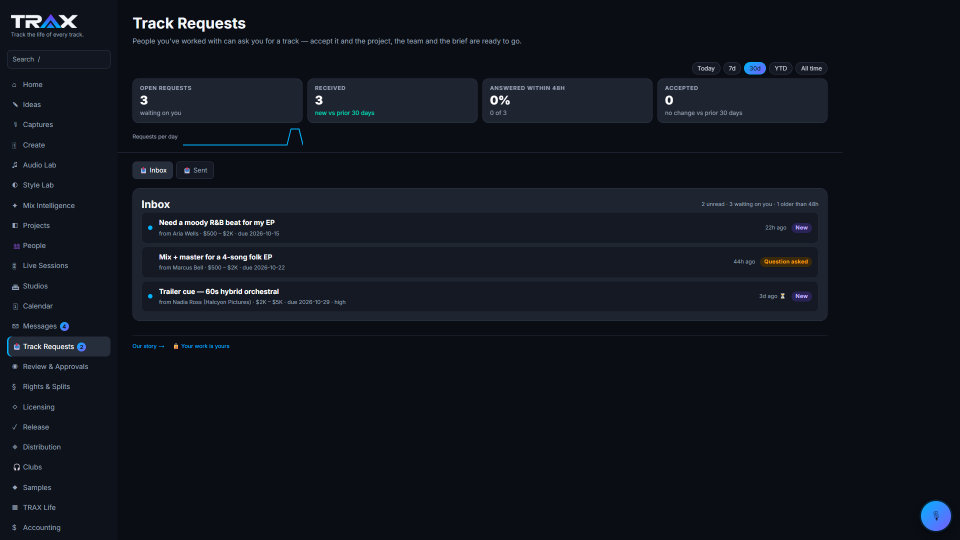Viewport: 960px width, 540px height.
Task: Open the Messages menu item
Action: pos(59,326)
